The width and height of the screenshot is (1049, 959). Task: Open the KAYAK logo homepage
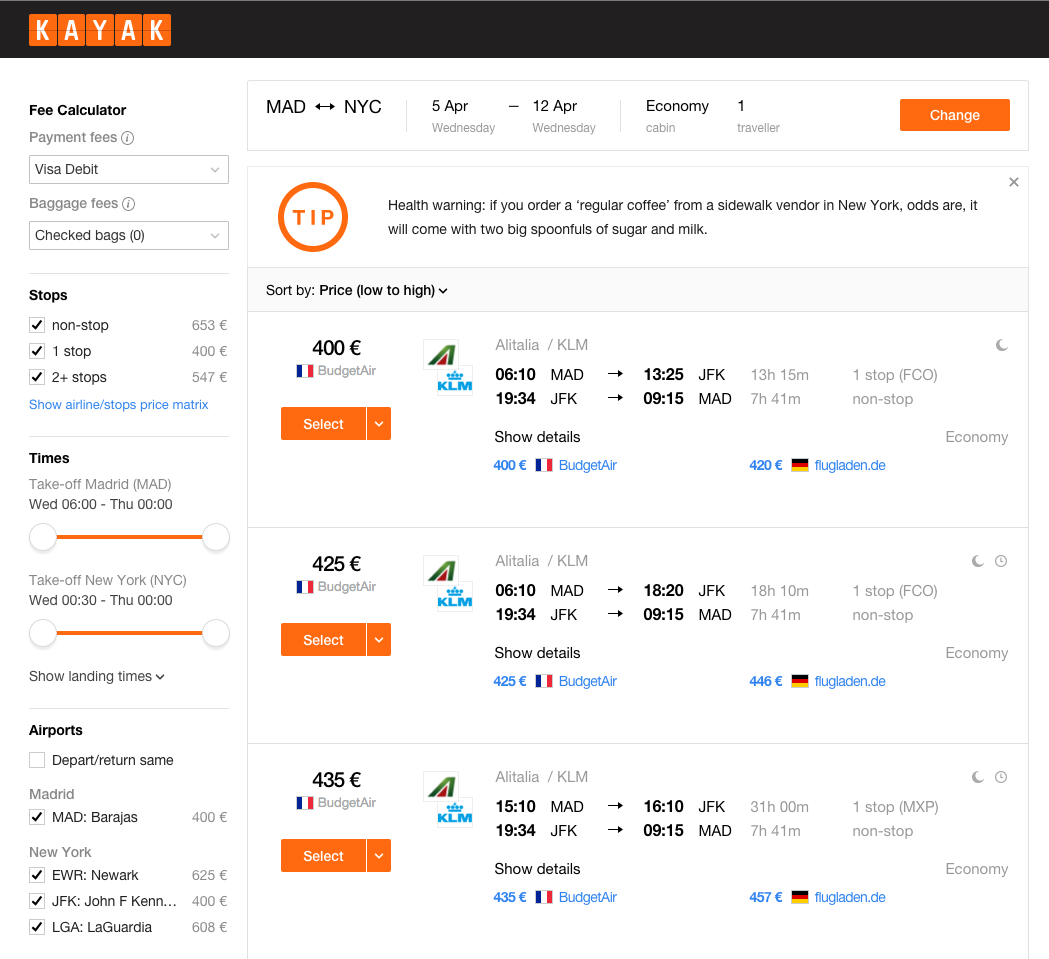point(100,30)
